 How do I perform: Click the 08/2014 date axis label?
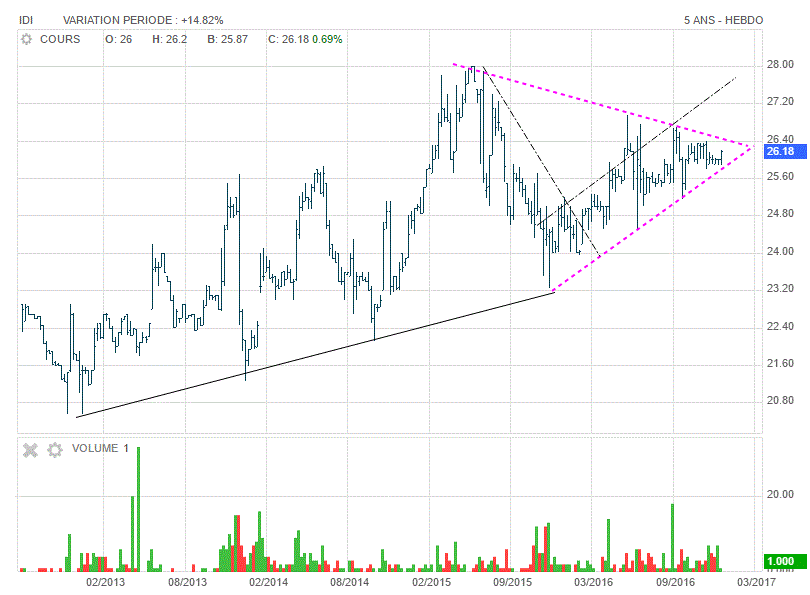point(350,582)
